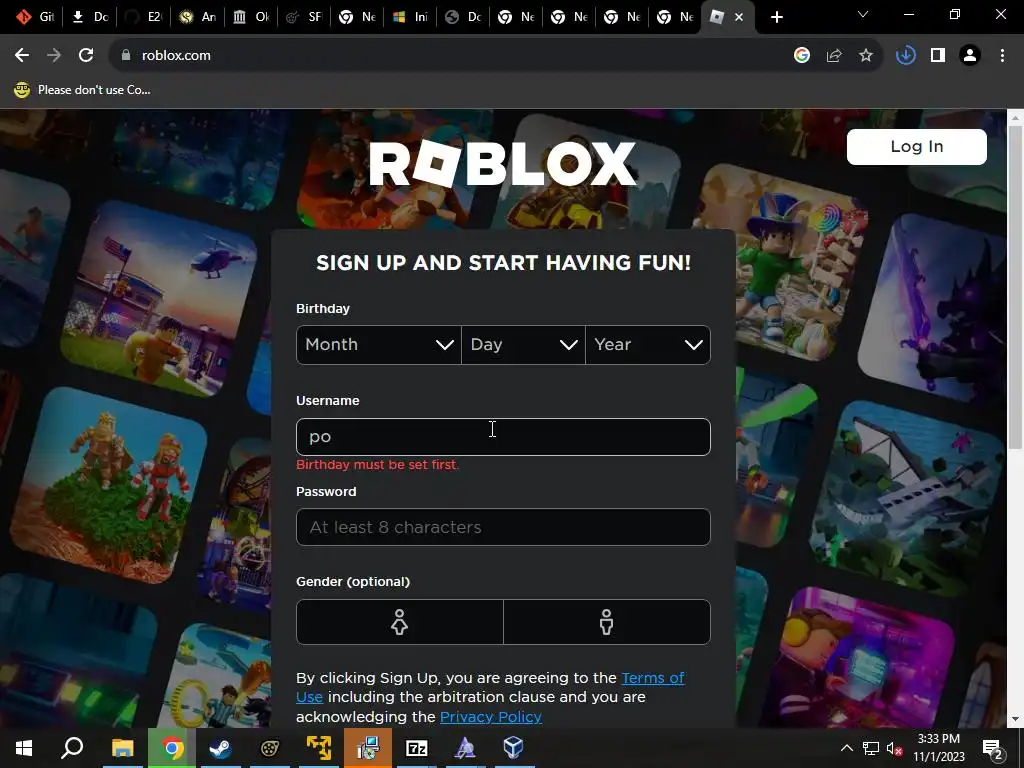The height and width of the screenshot is (768, 1024).
Task: Click the Log In button
Action: (x=916, y=146)
